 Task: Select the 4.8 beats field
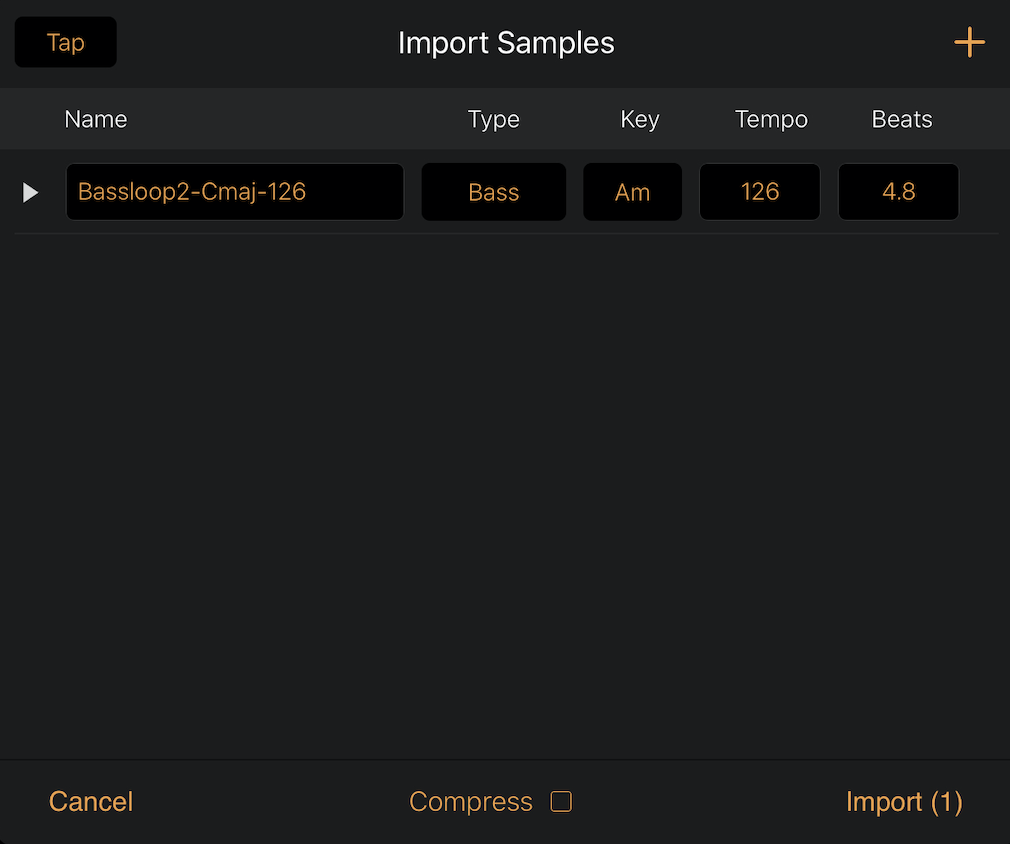pyautogui.click(x=898, y=192)
